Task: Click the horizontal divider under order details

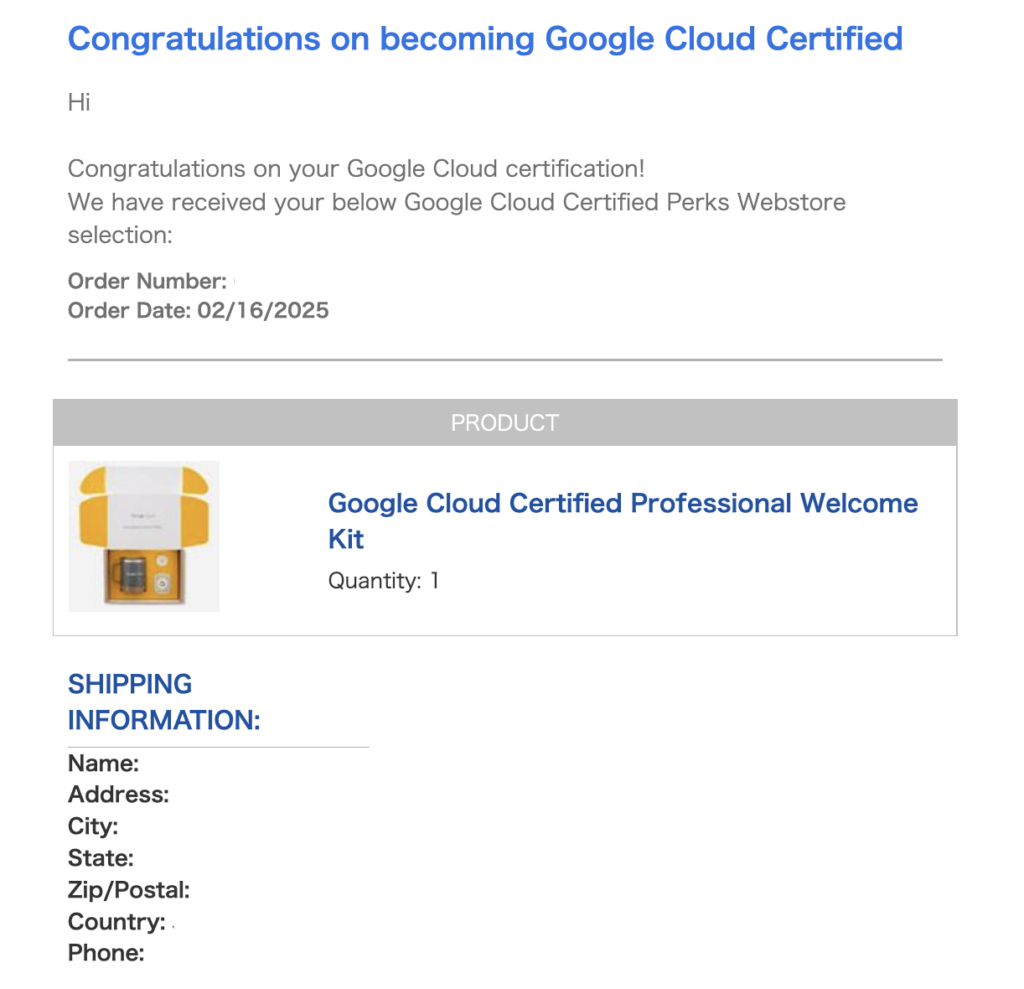Action: coord(505,359)
